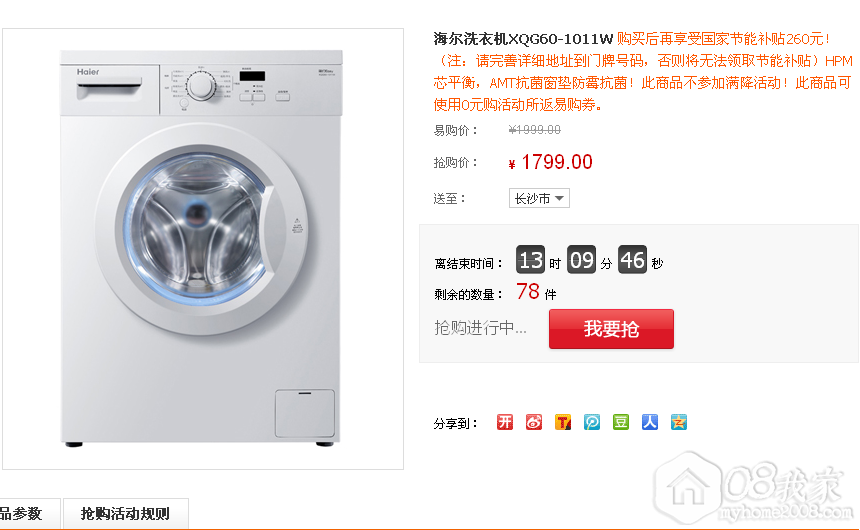Share to Tencent Weibo

(x=592, y=422)
